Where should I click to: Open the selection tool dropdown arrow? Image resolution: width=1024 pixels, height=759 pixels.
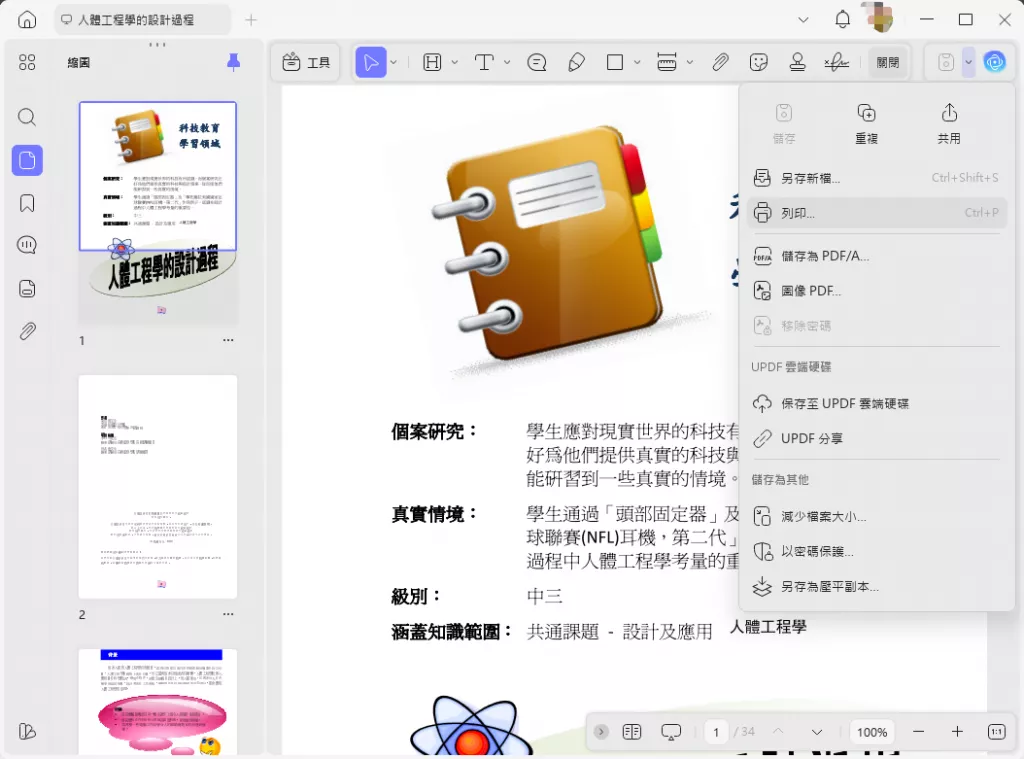tap(392, 62)
